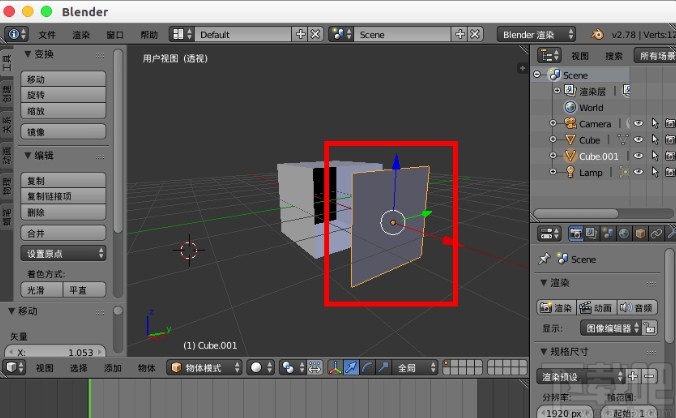This screenshot has height=418, width=676.
Task: Open the 所有场景 display dropdown
Action: (x=655, y=56)
